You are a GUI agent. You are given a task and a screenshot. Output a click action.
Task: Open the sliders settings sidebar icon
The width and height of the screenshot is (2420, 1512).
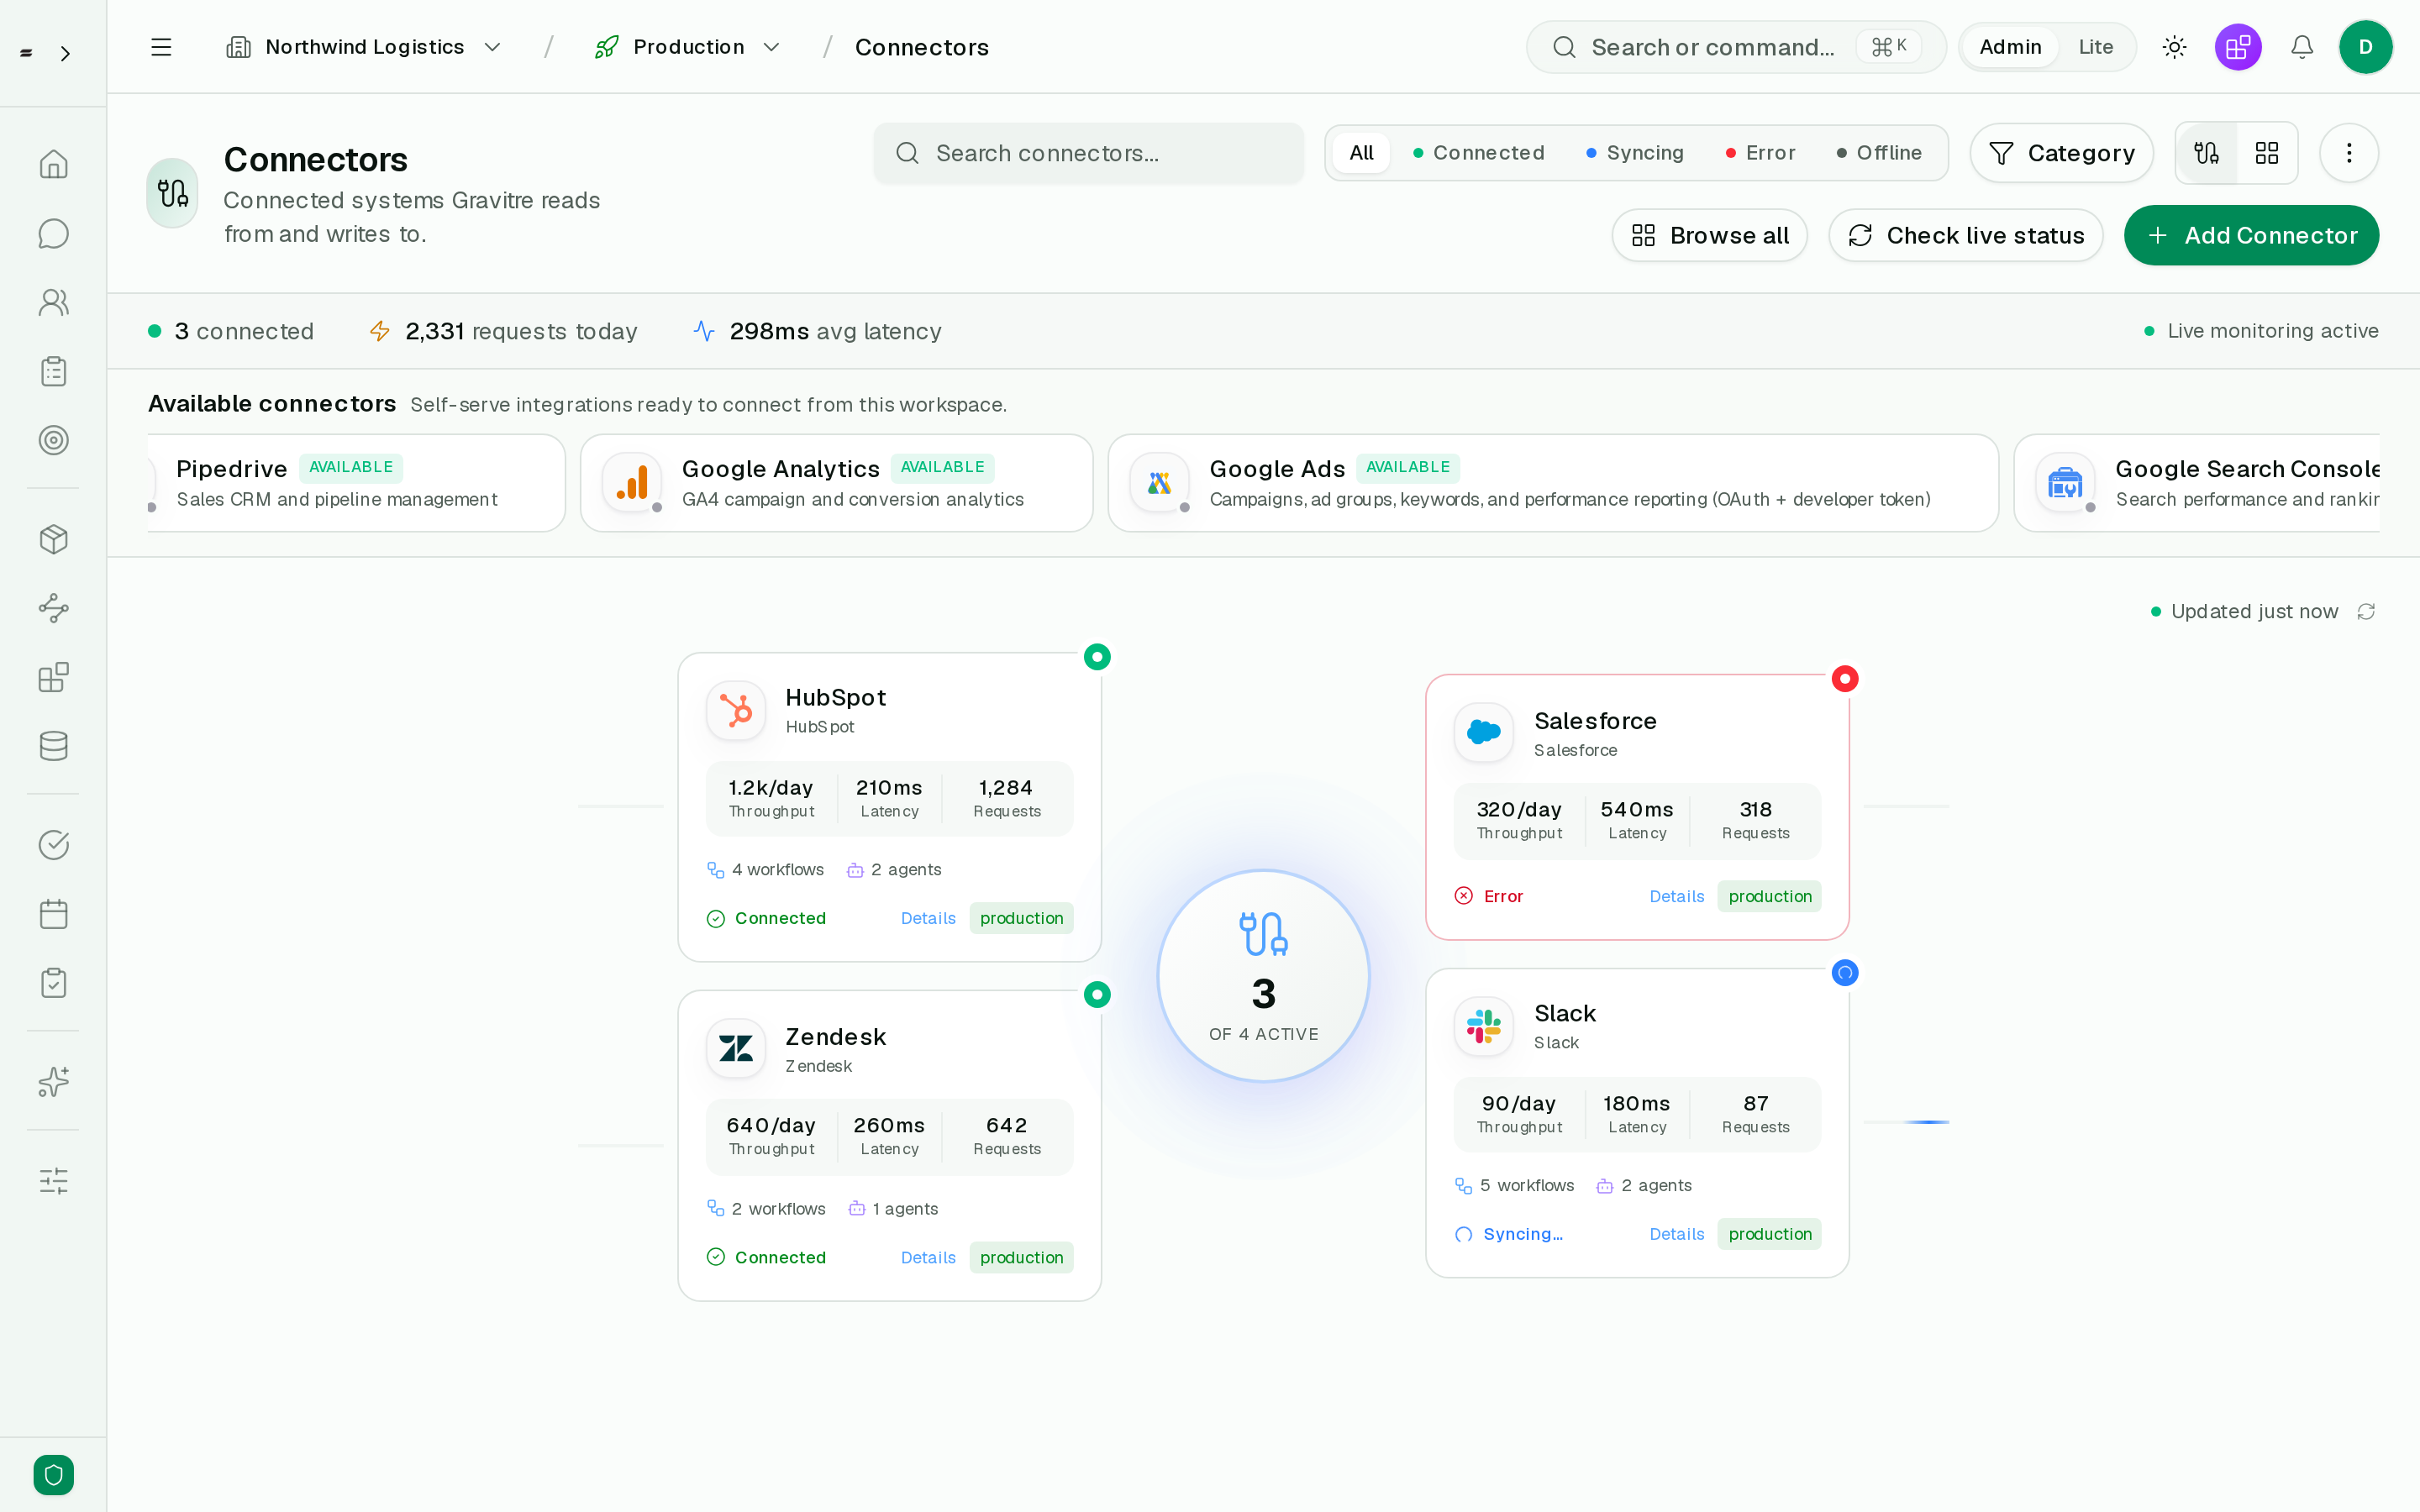[x=54, y=1181]
